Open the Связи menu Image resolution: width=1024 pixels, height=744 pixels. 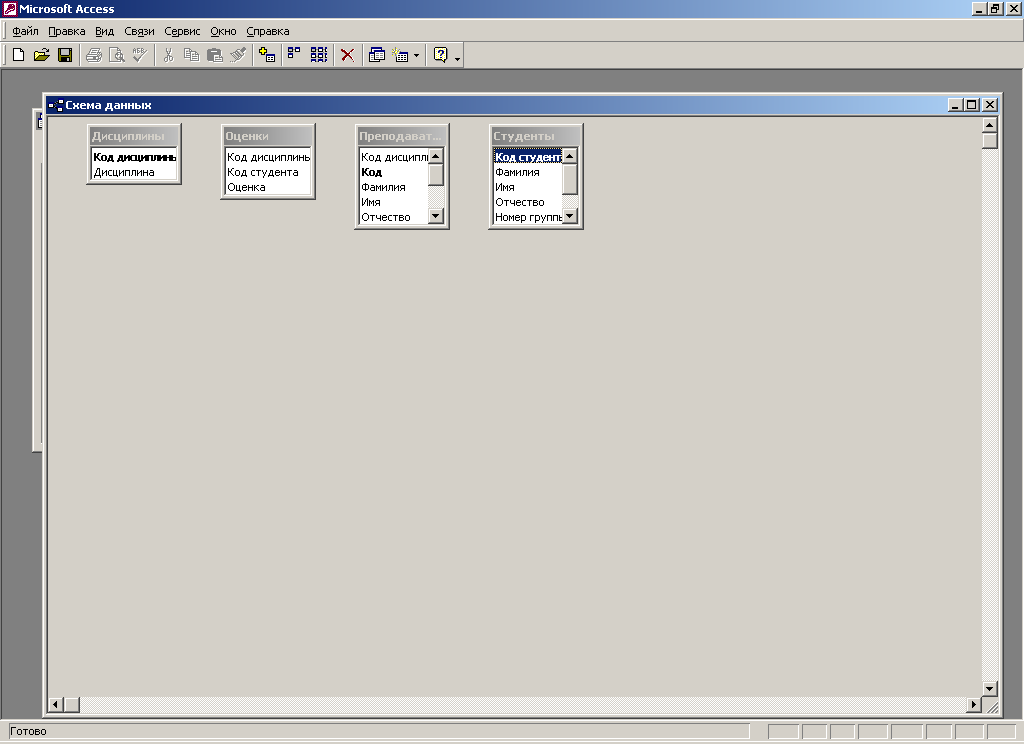139,31
